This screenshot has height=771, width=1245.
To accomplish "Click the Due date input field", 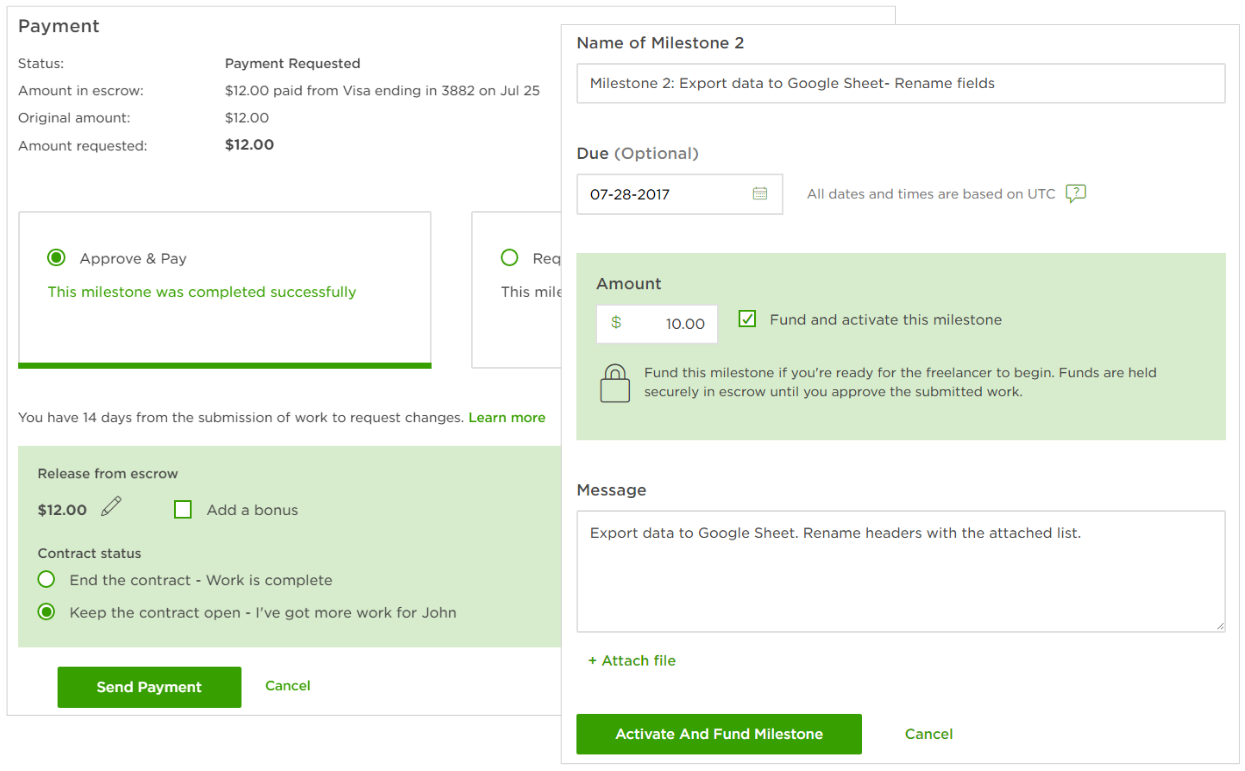I will point(665,195).
